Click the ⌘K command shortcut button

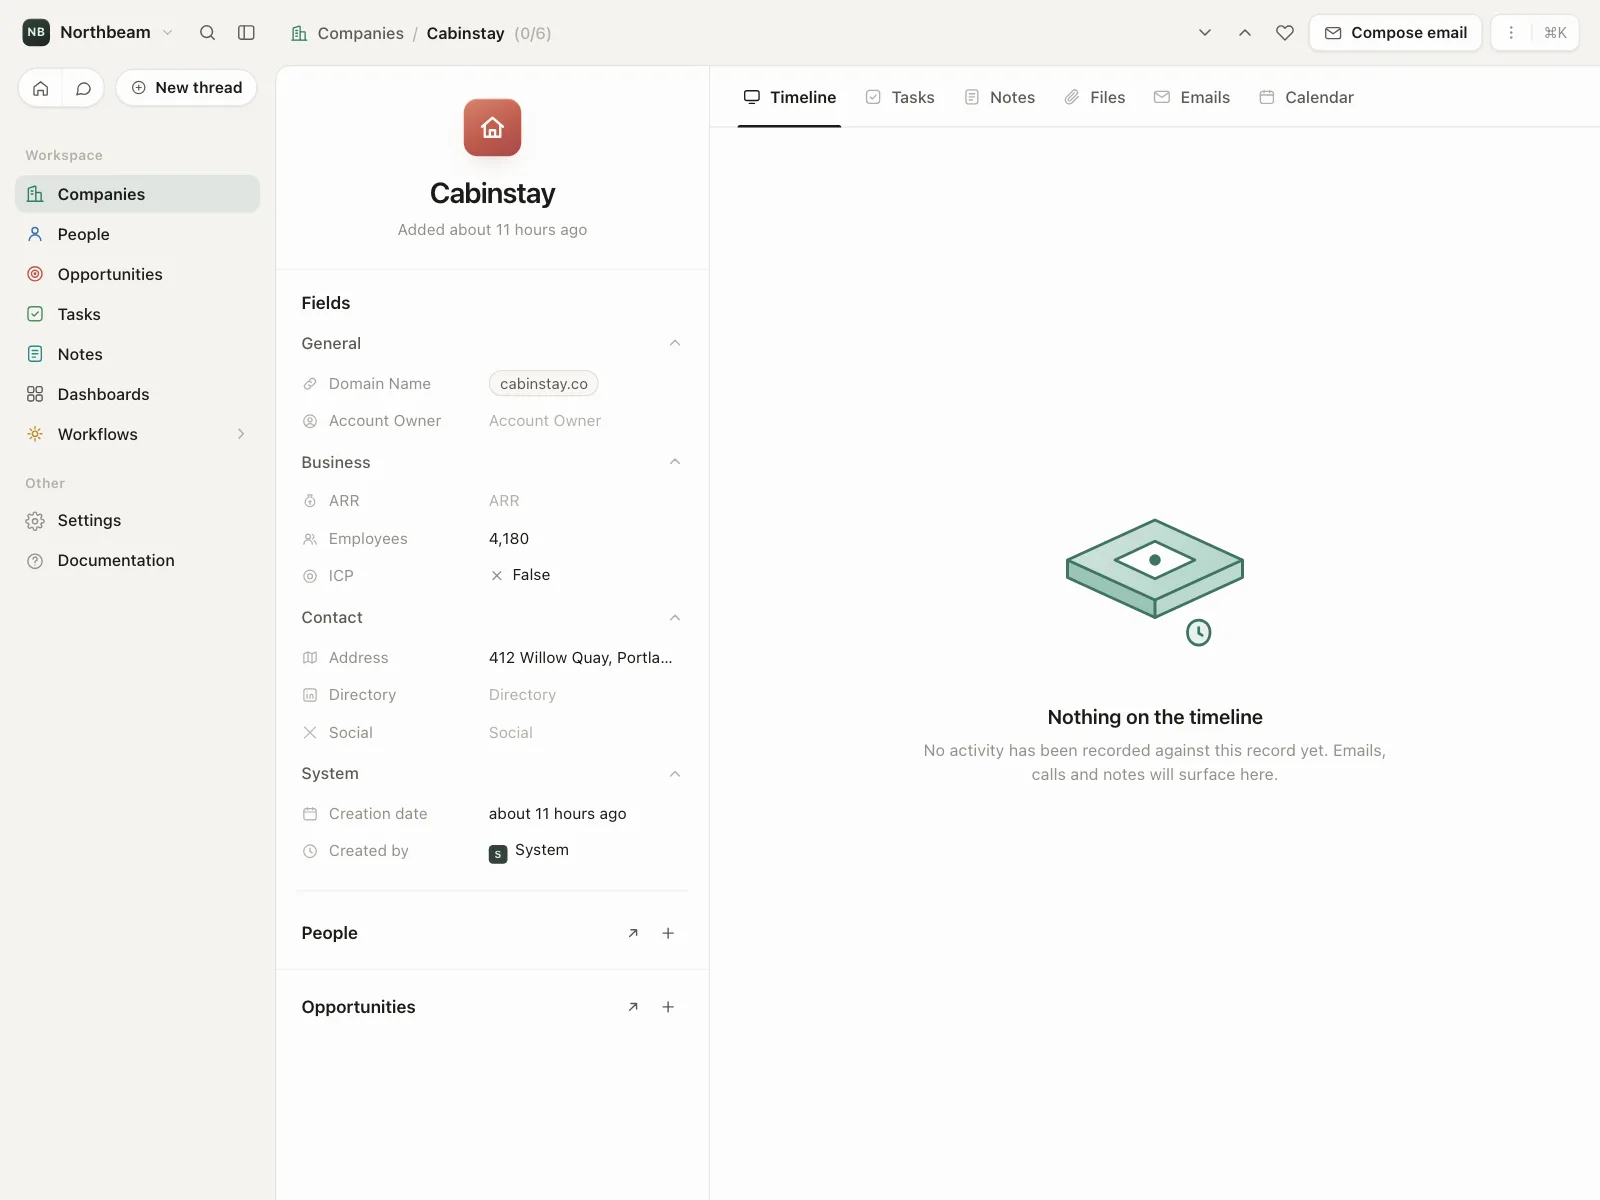[1555, 32]
